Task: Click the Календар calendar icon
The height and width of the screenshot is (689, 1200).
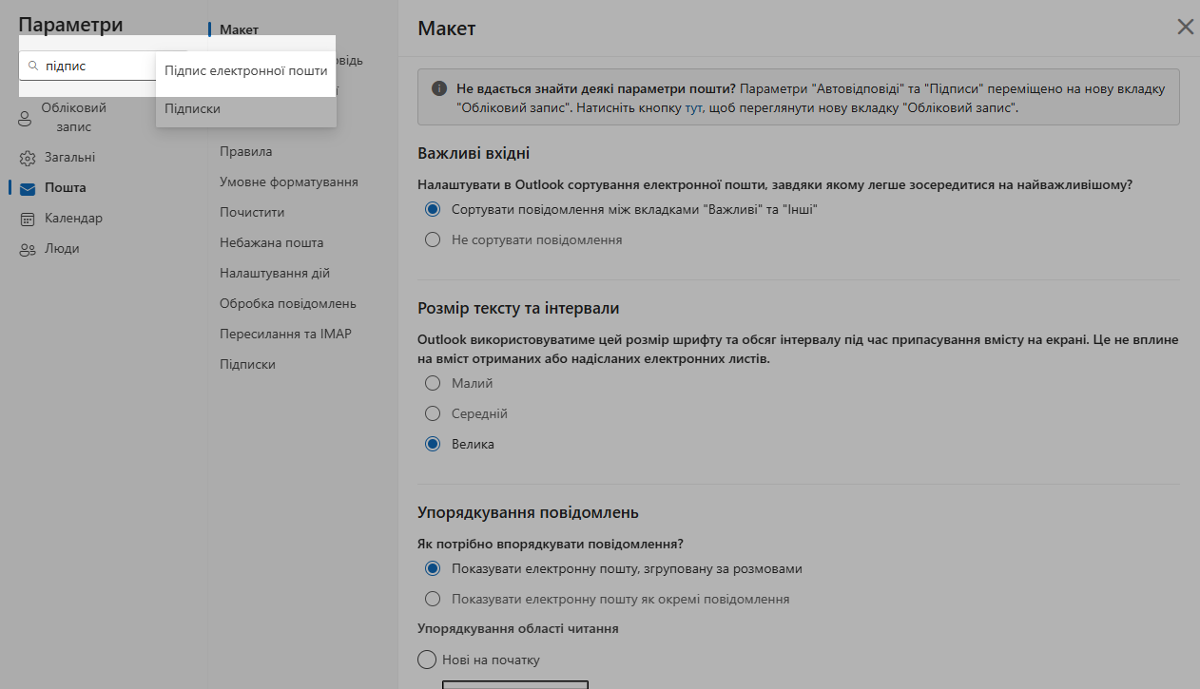Action: click(27, 219)
